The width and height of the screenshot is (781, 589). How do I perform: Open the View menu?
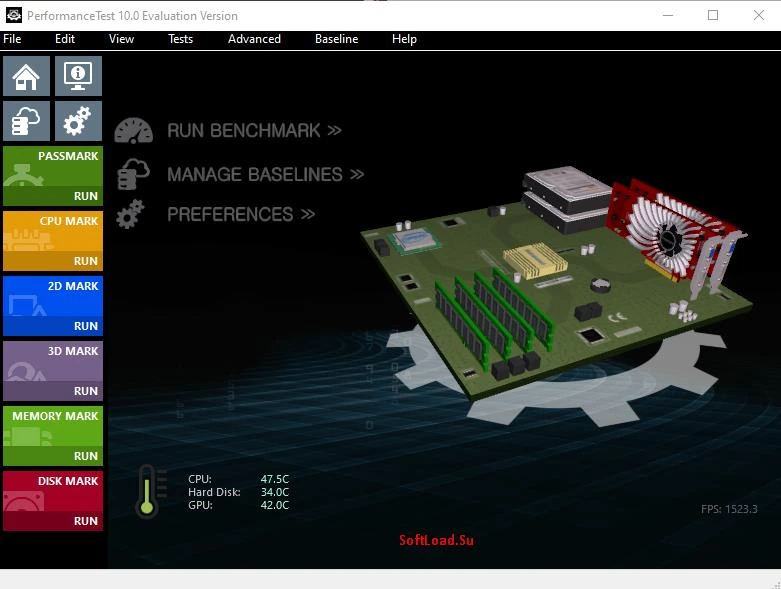coord(122,39)
